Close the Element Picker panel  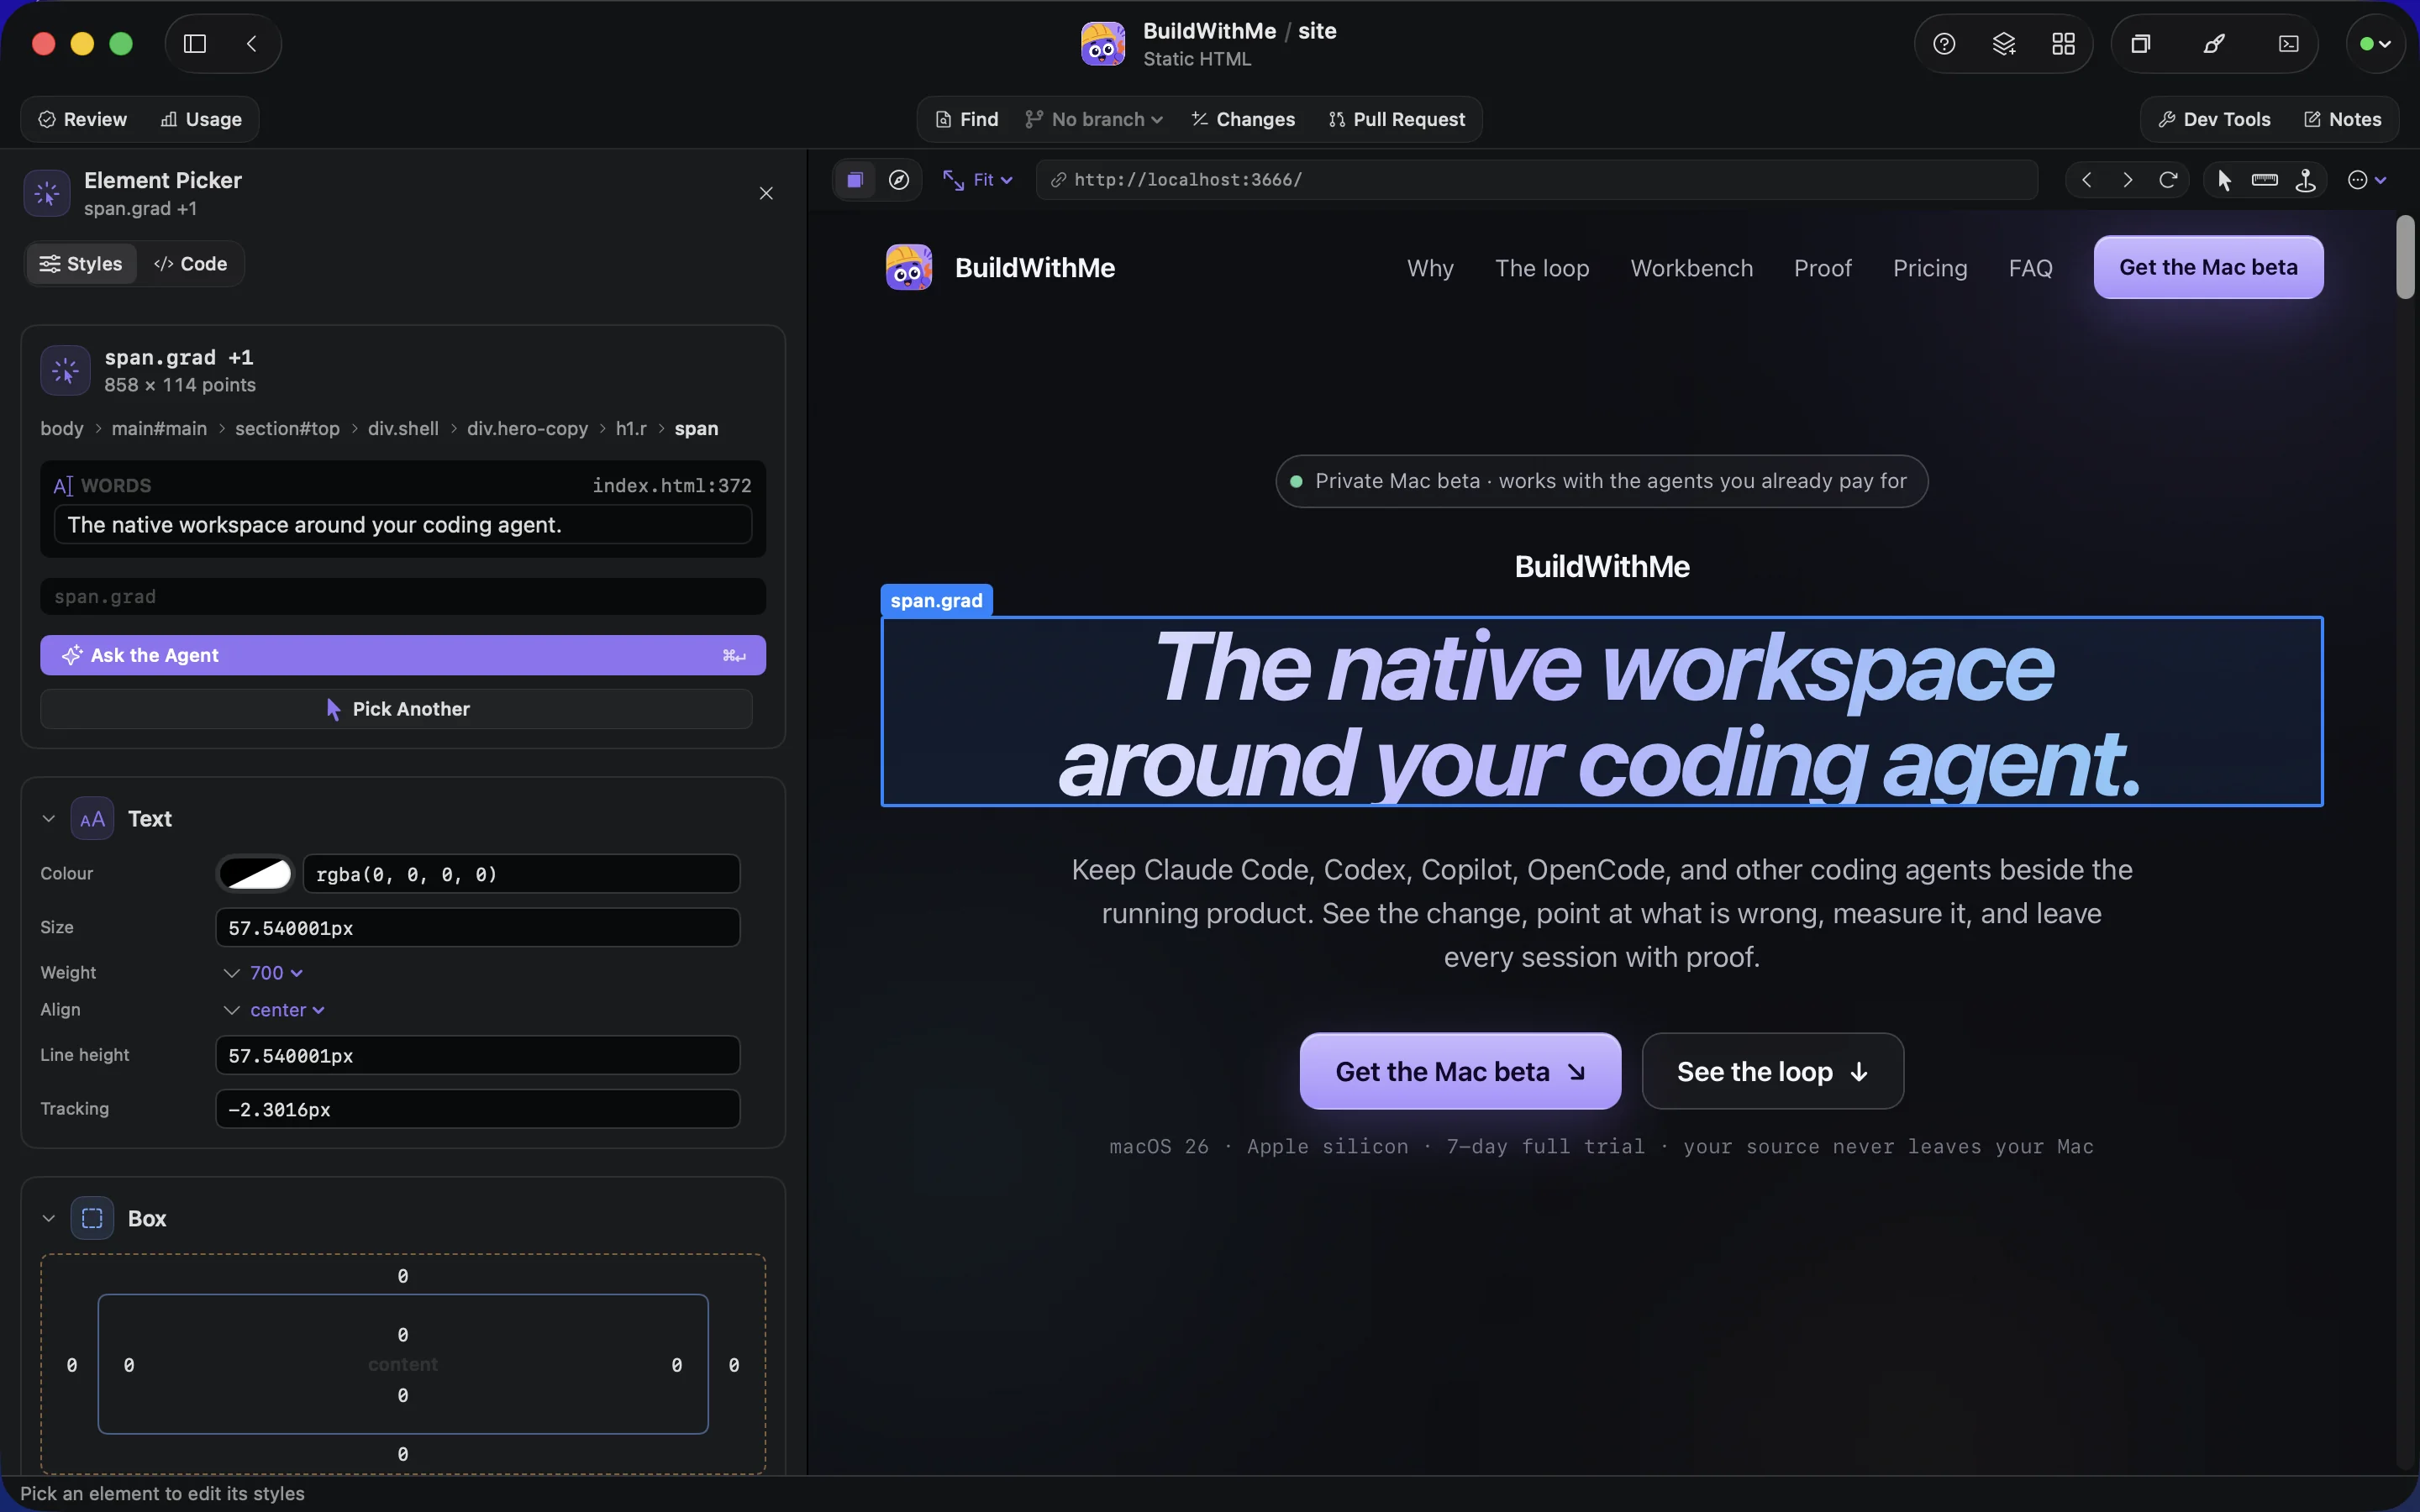[766, 193]
